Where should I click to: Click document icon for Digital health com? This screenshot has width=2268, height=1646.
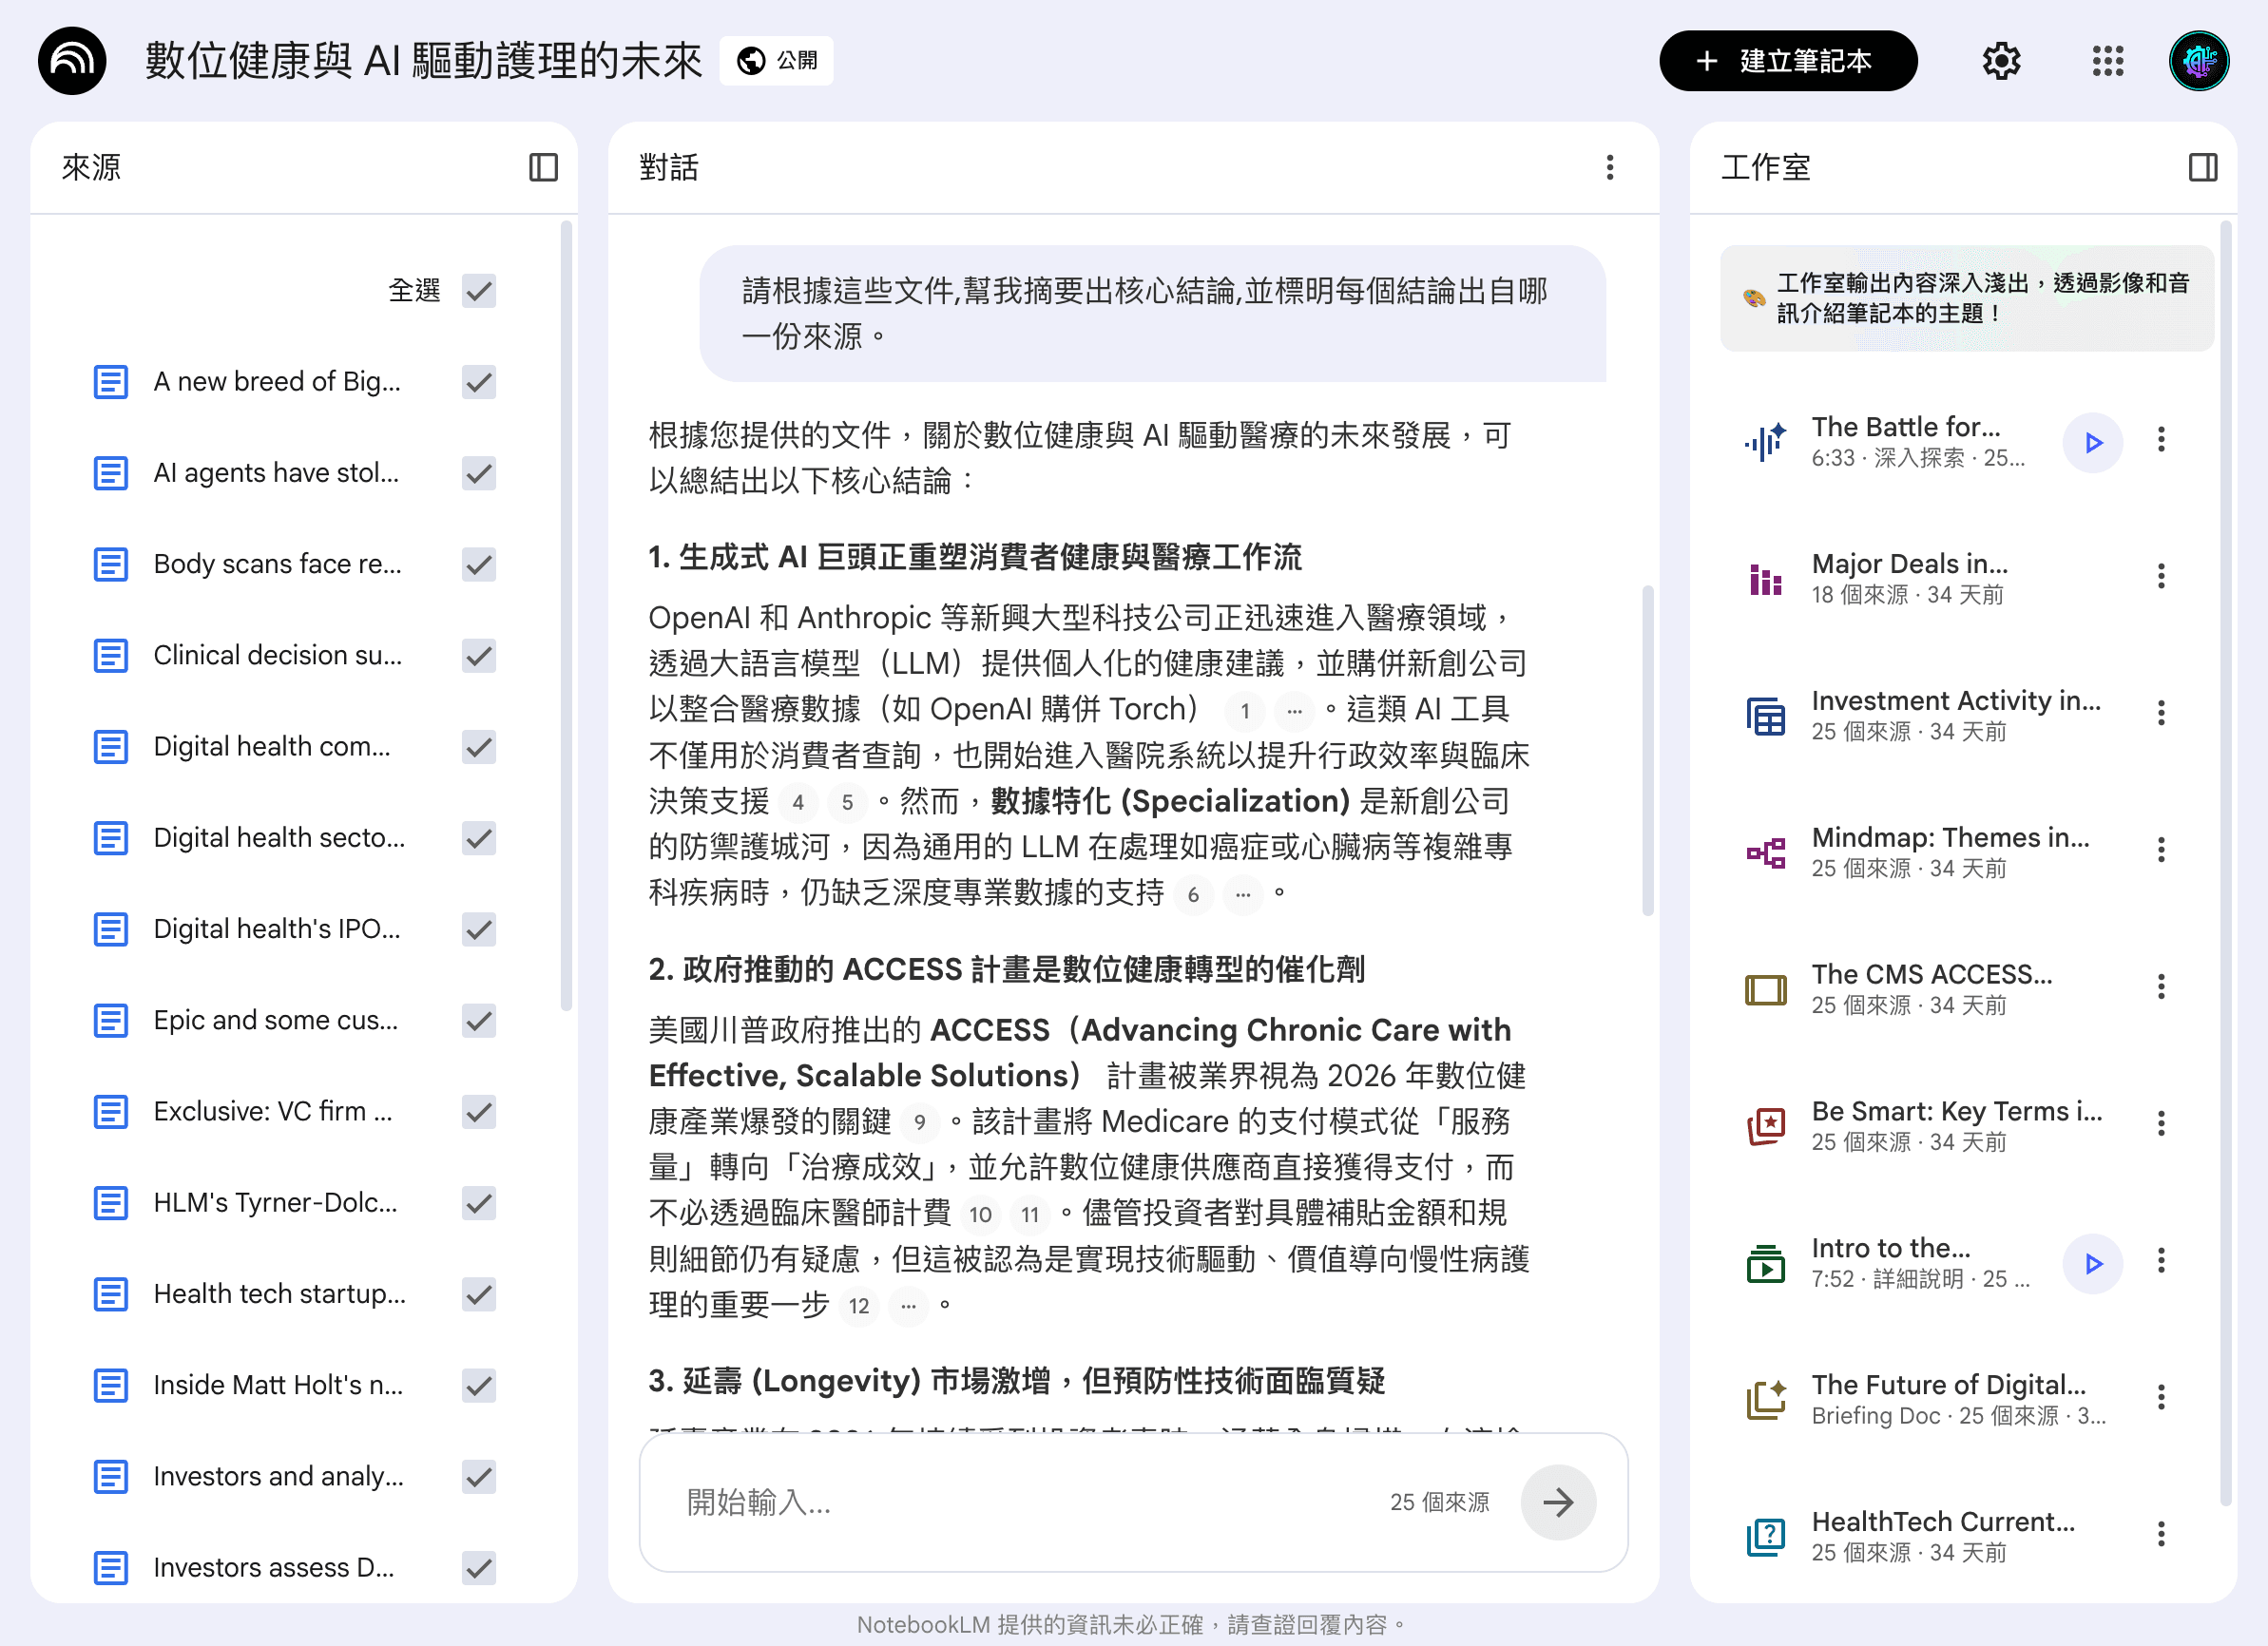click(111, 747)
